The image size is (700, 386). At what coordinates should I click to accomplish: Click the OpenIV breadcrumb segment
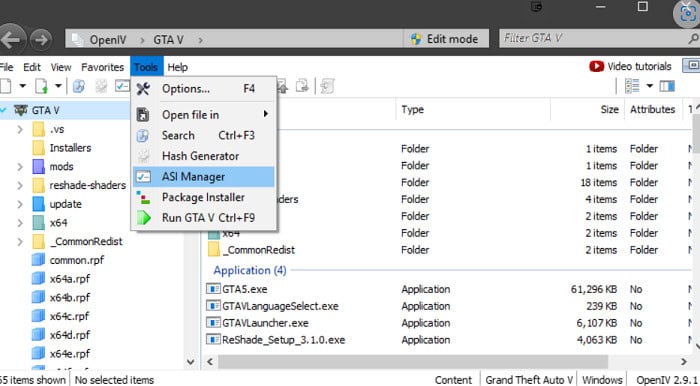click(108, 40)
